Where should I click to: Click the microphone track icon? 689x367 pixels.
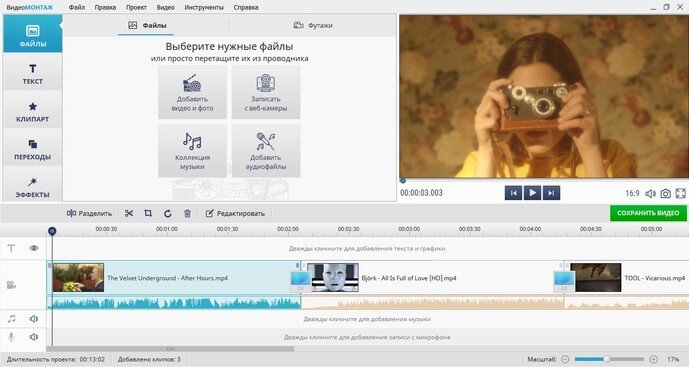pos(11,337)
